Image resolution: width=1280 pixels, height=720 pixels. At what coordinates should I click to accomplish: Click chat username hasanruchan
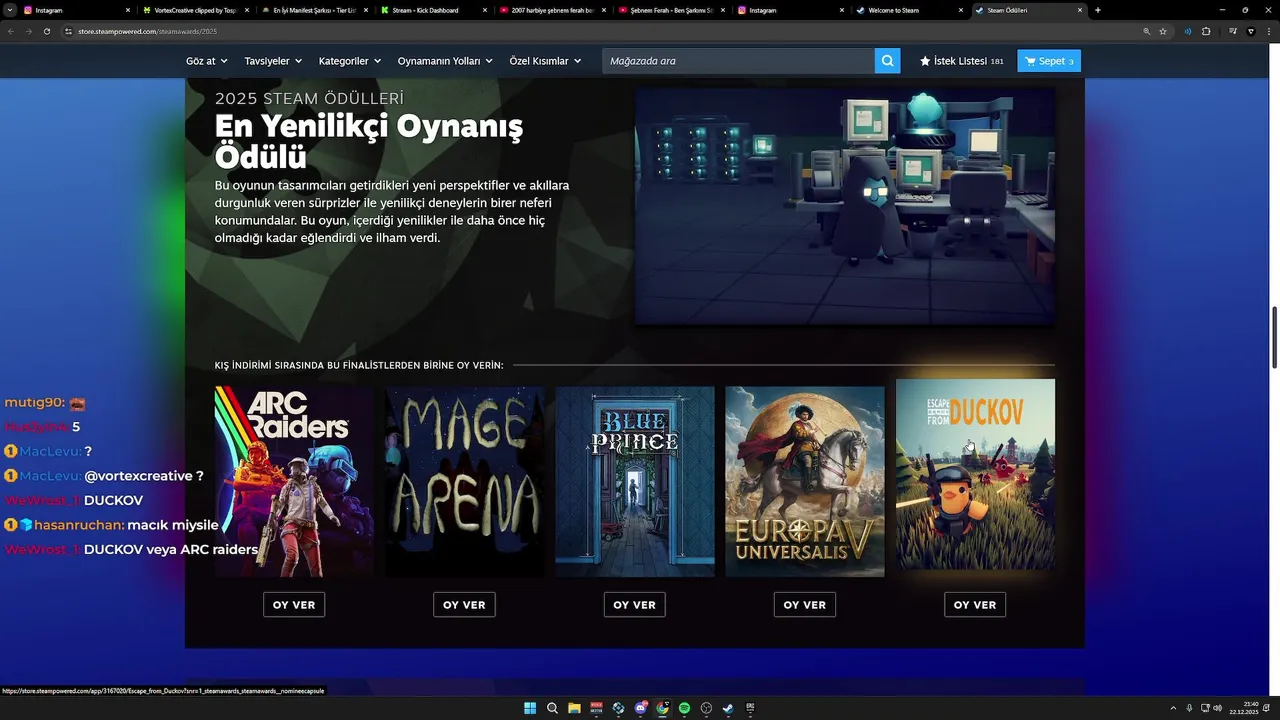click(x=79, y=525)
